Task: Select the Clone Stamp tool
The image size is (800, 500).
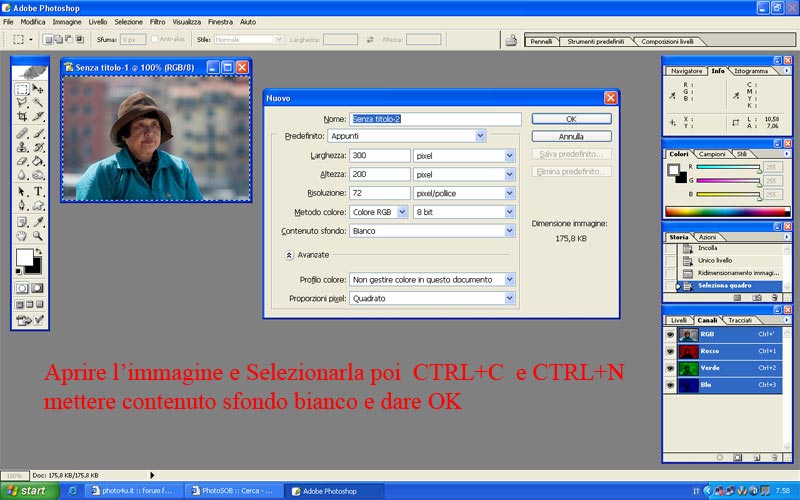Action: [22, 147]
